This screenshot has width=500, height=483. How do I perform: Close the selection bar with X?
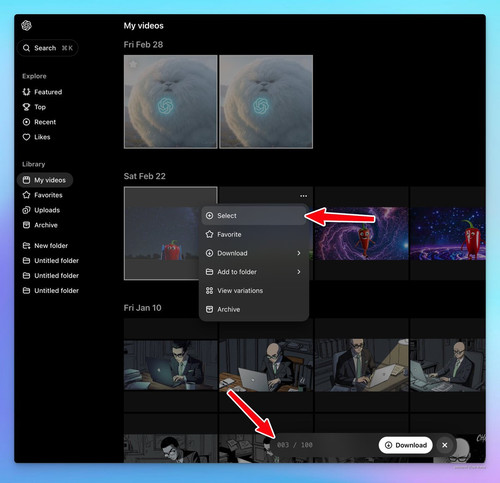pos(445,445)
